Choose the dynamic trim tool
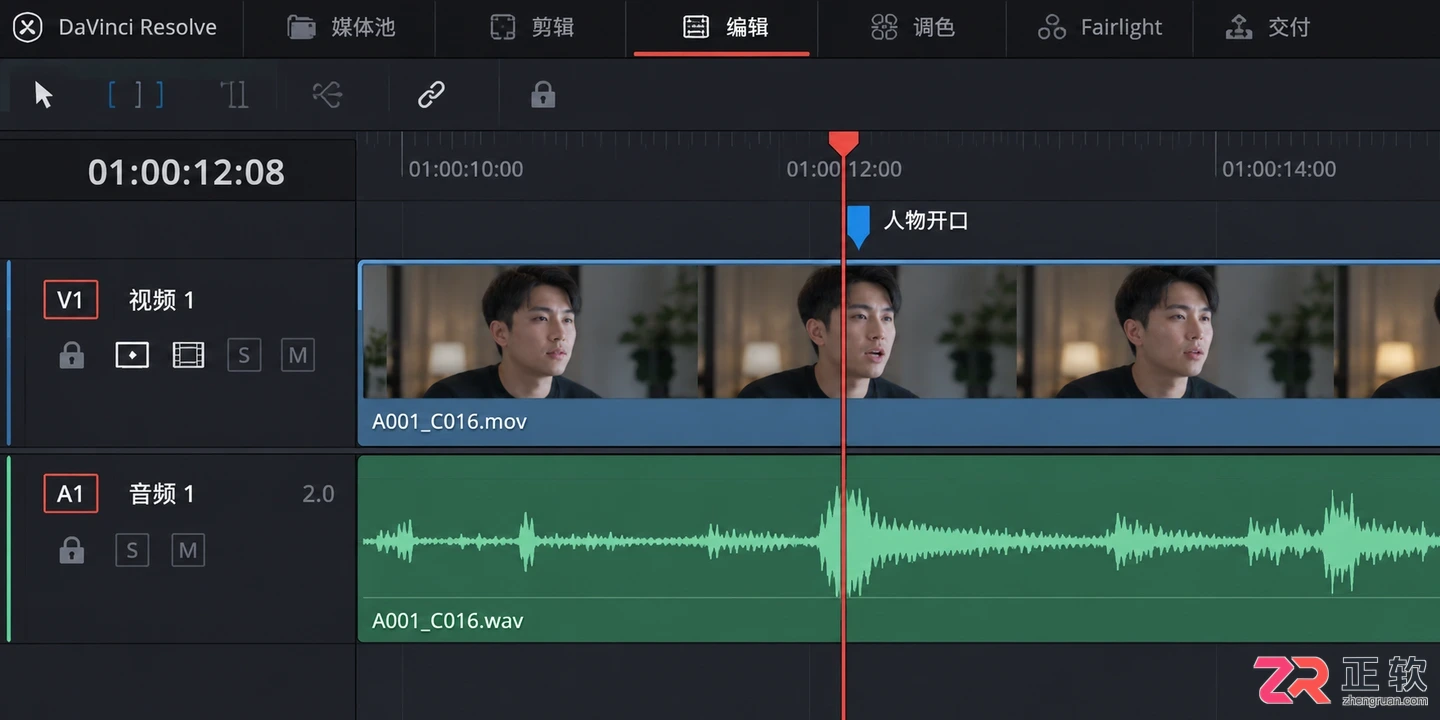This screenshot has height=720, width=1440. point(234,95)
